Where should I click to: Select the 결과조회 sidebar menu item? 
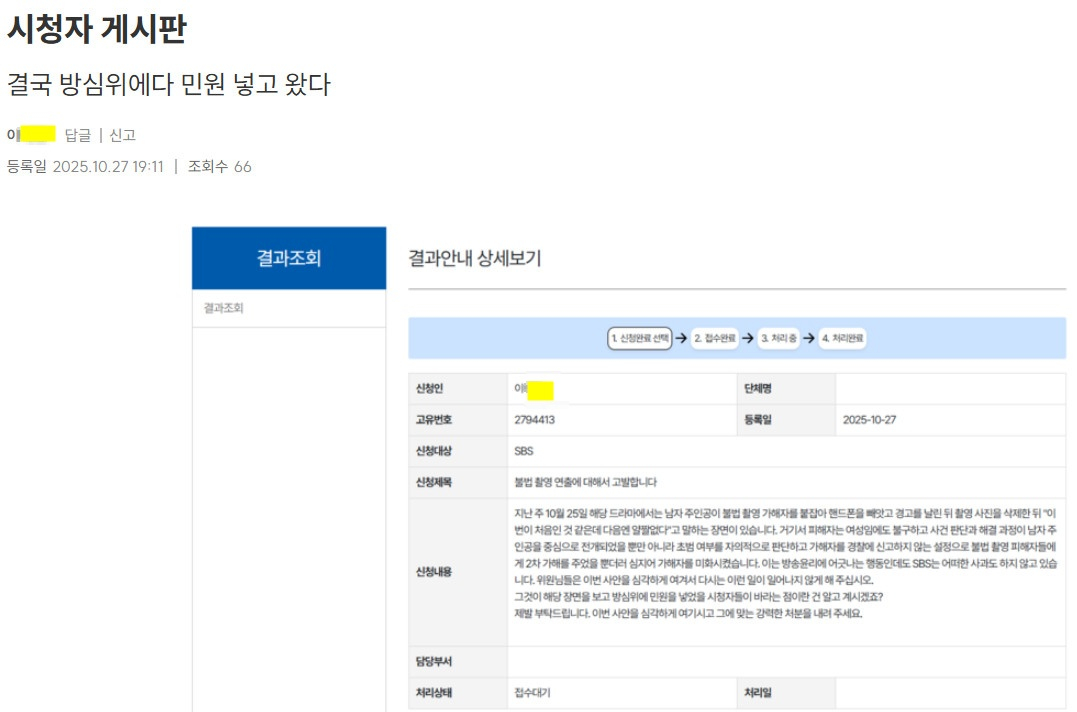[223, 308]
